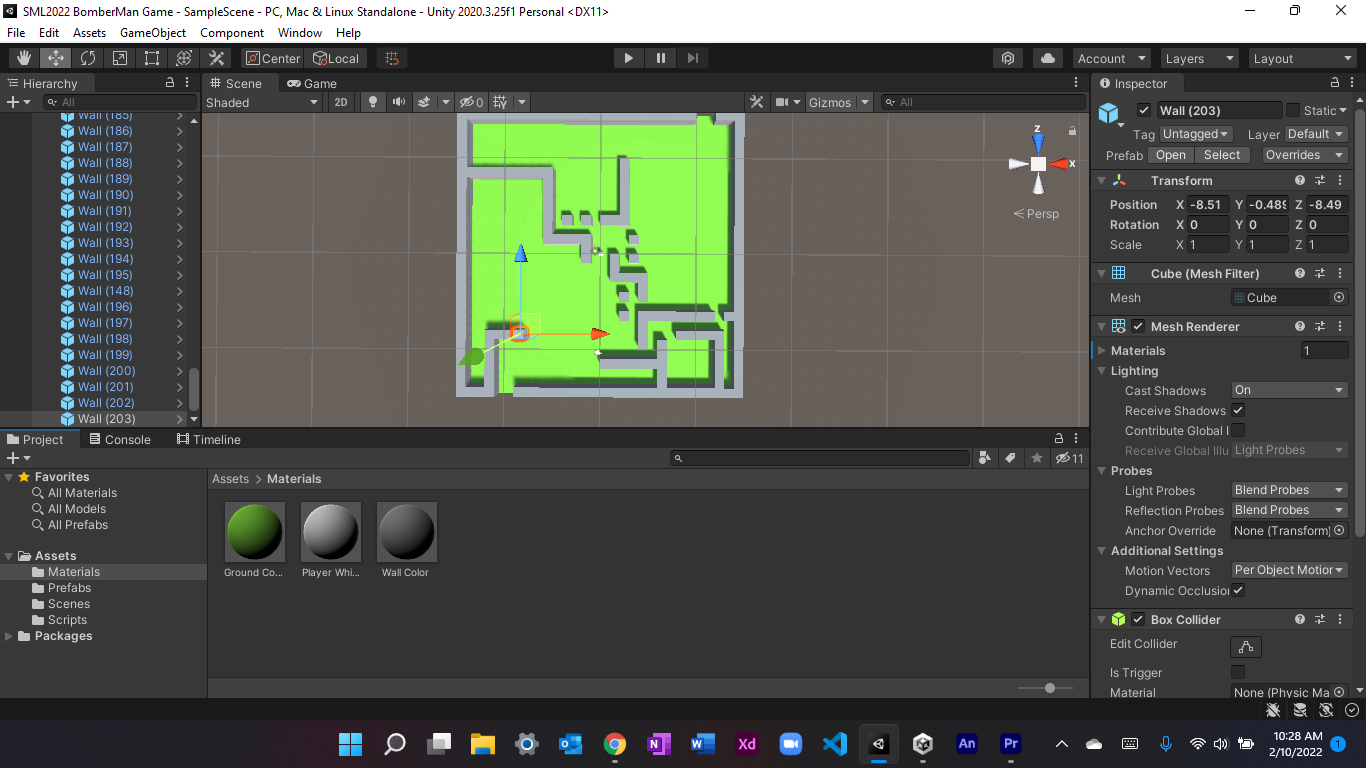The image size is (1366, 768).
Task: Uncheck Receive Shadows
Action: [x=1238, y=410]
